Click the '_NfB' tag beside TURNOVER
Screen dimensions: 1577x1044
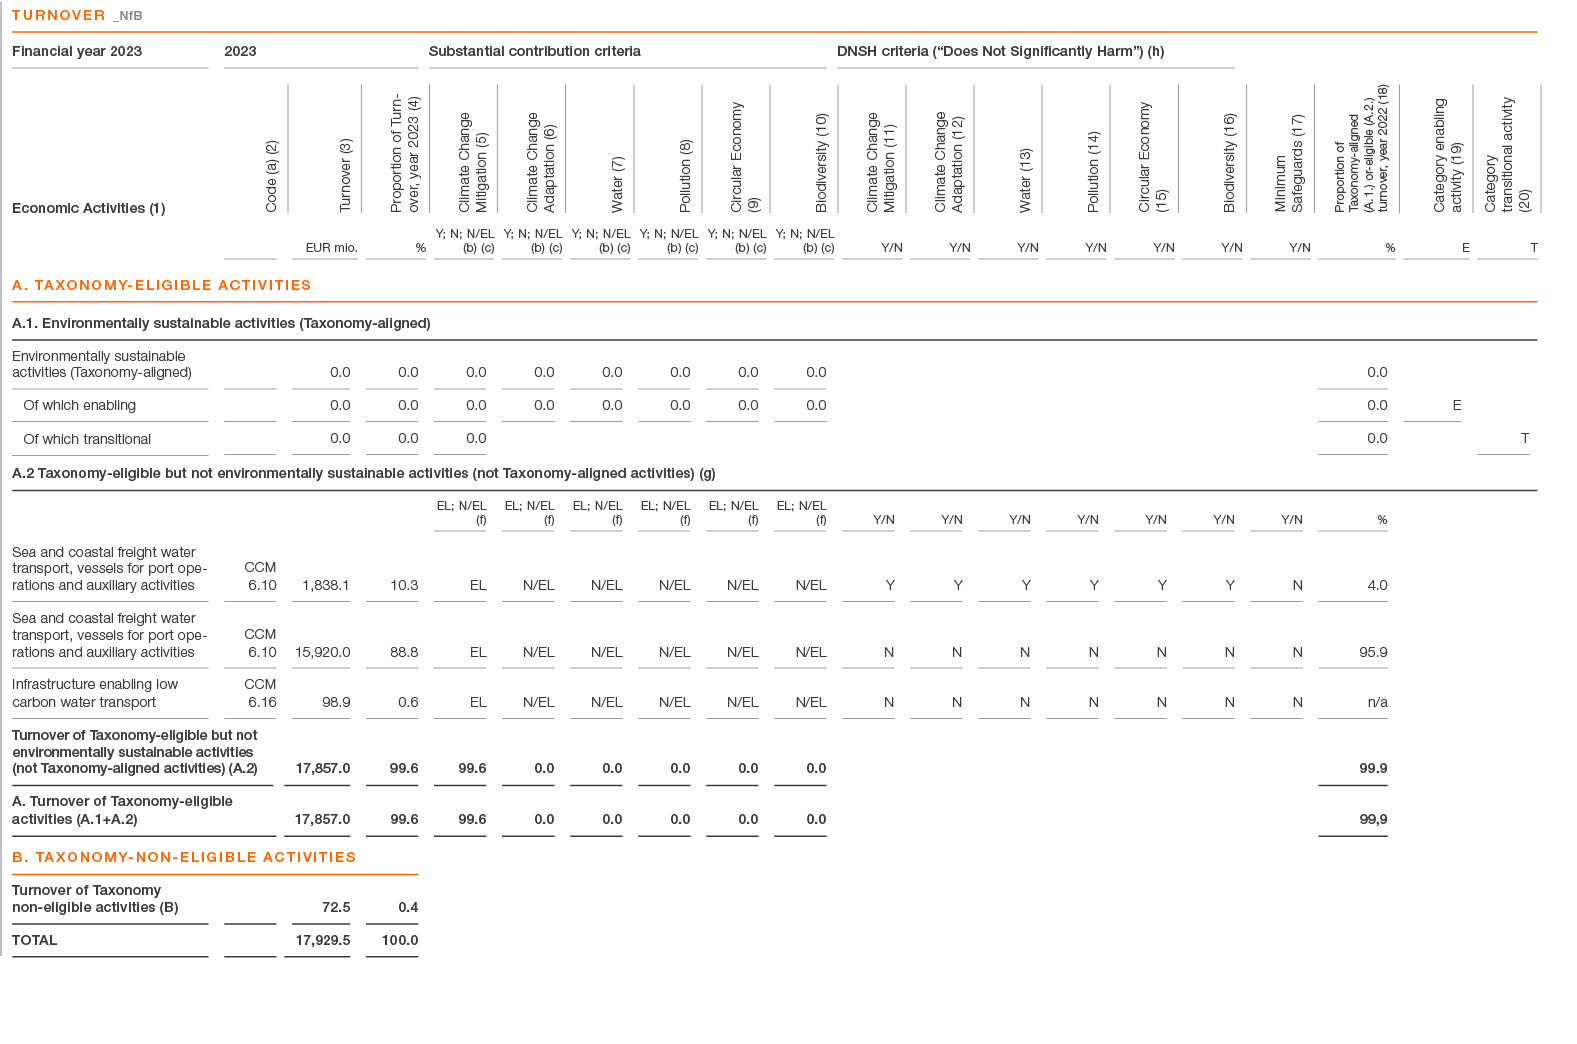(x=128, y=16)
